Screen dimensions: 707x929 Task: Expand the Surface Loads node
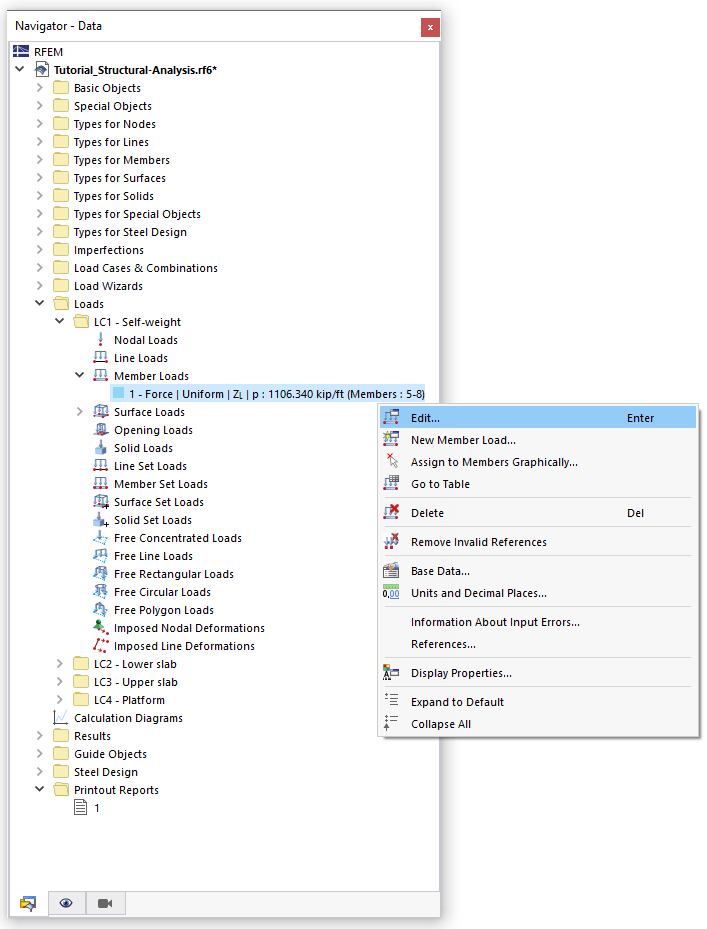click(79, 411)
